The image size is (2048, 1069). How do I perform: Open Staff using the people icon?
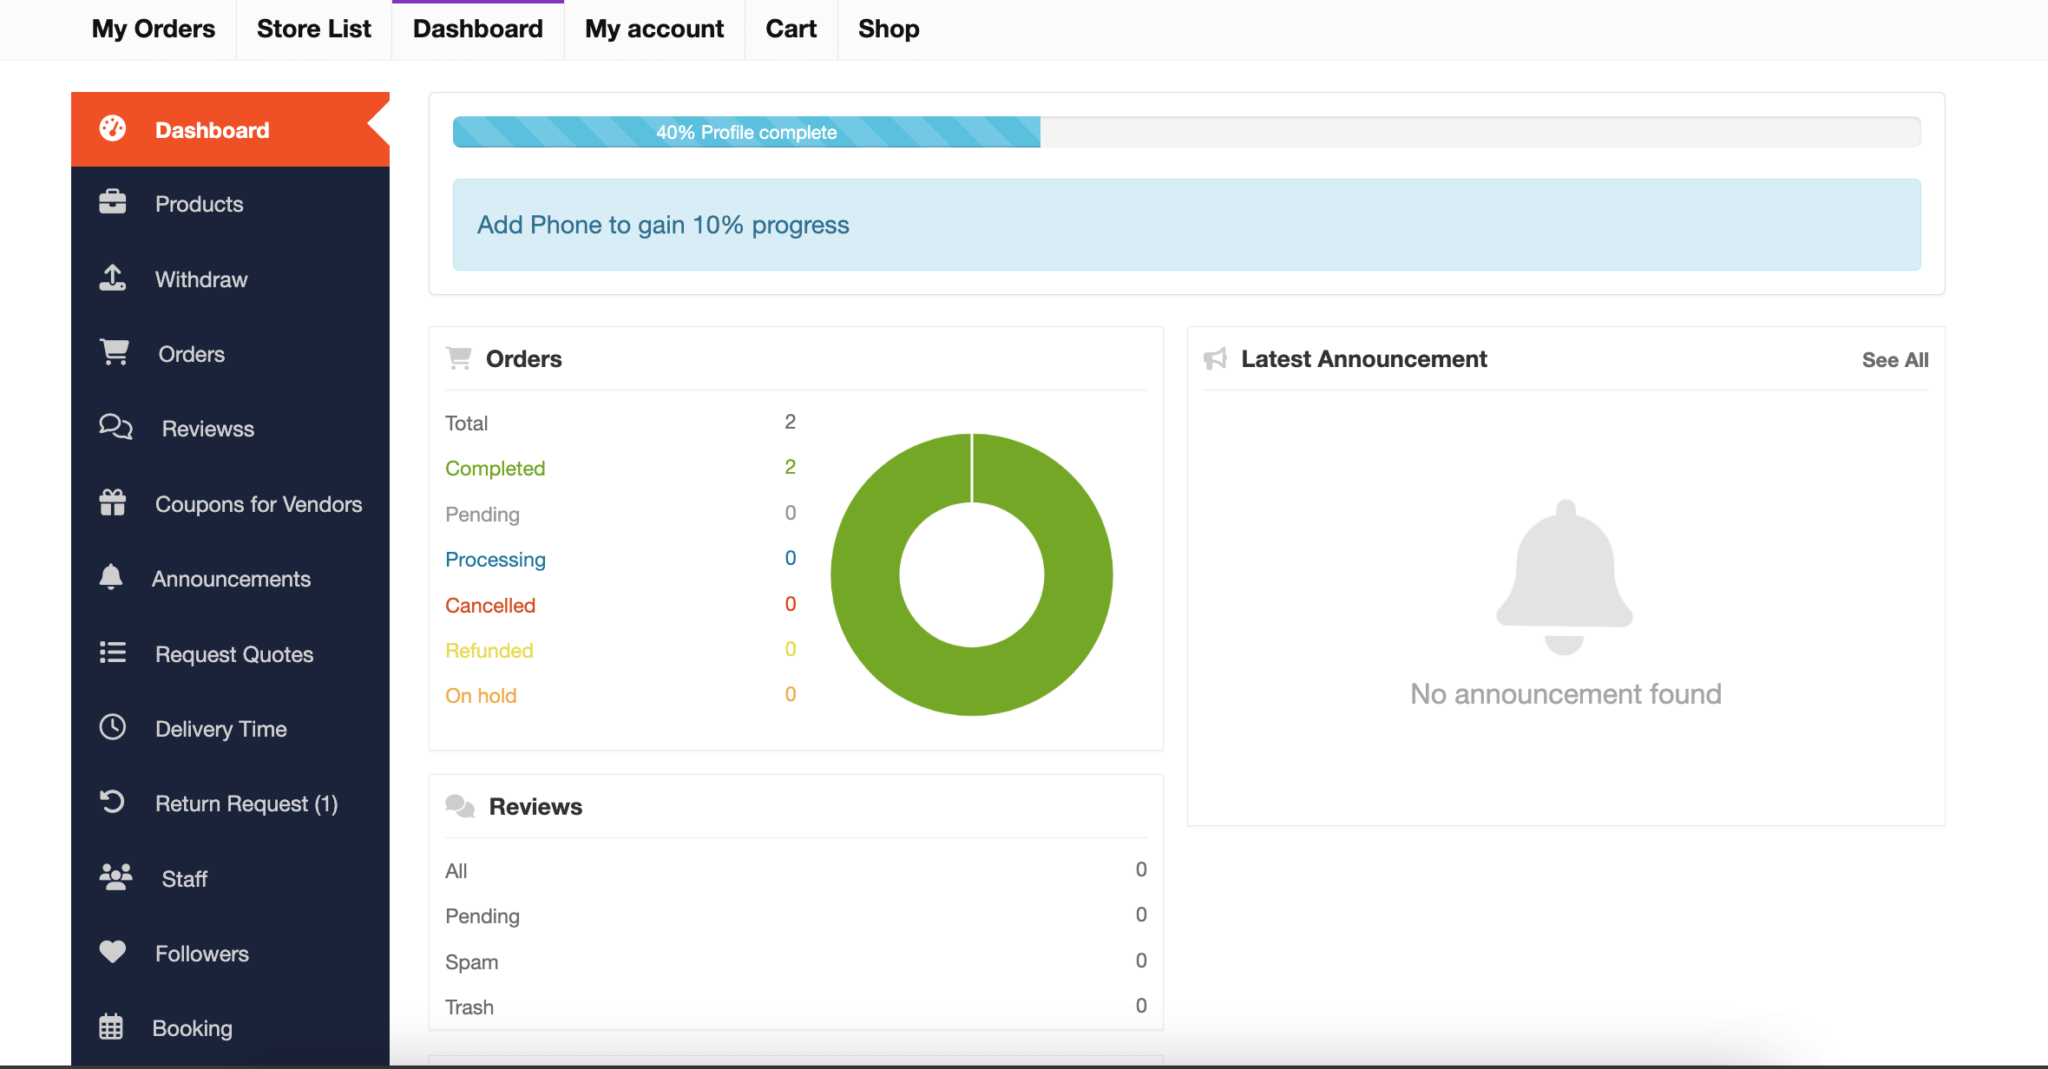tap(113, 877)
